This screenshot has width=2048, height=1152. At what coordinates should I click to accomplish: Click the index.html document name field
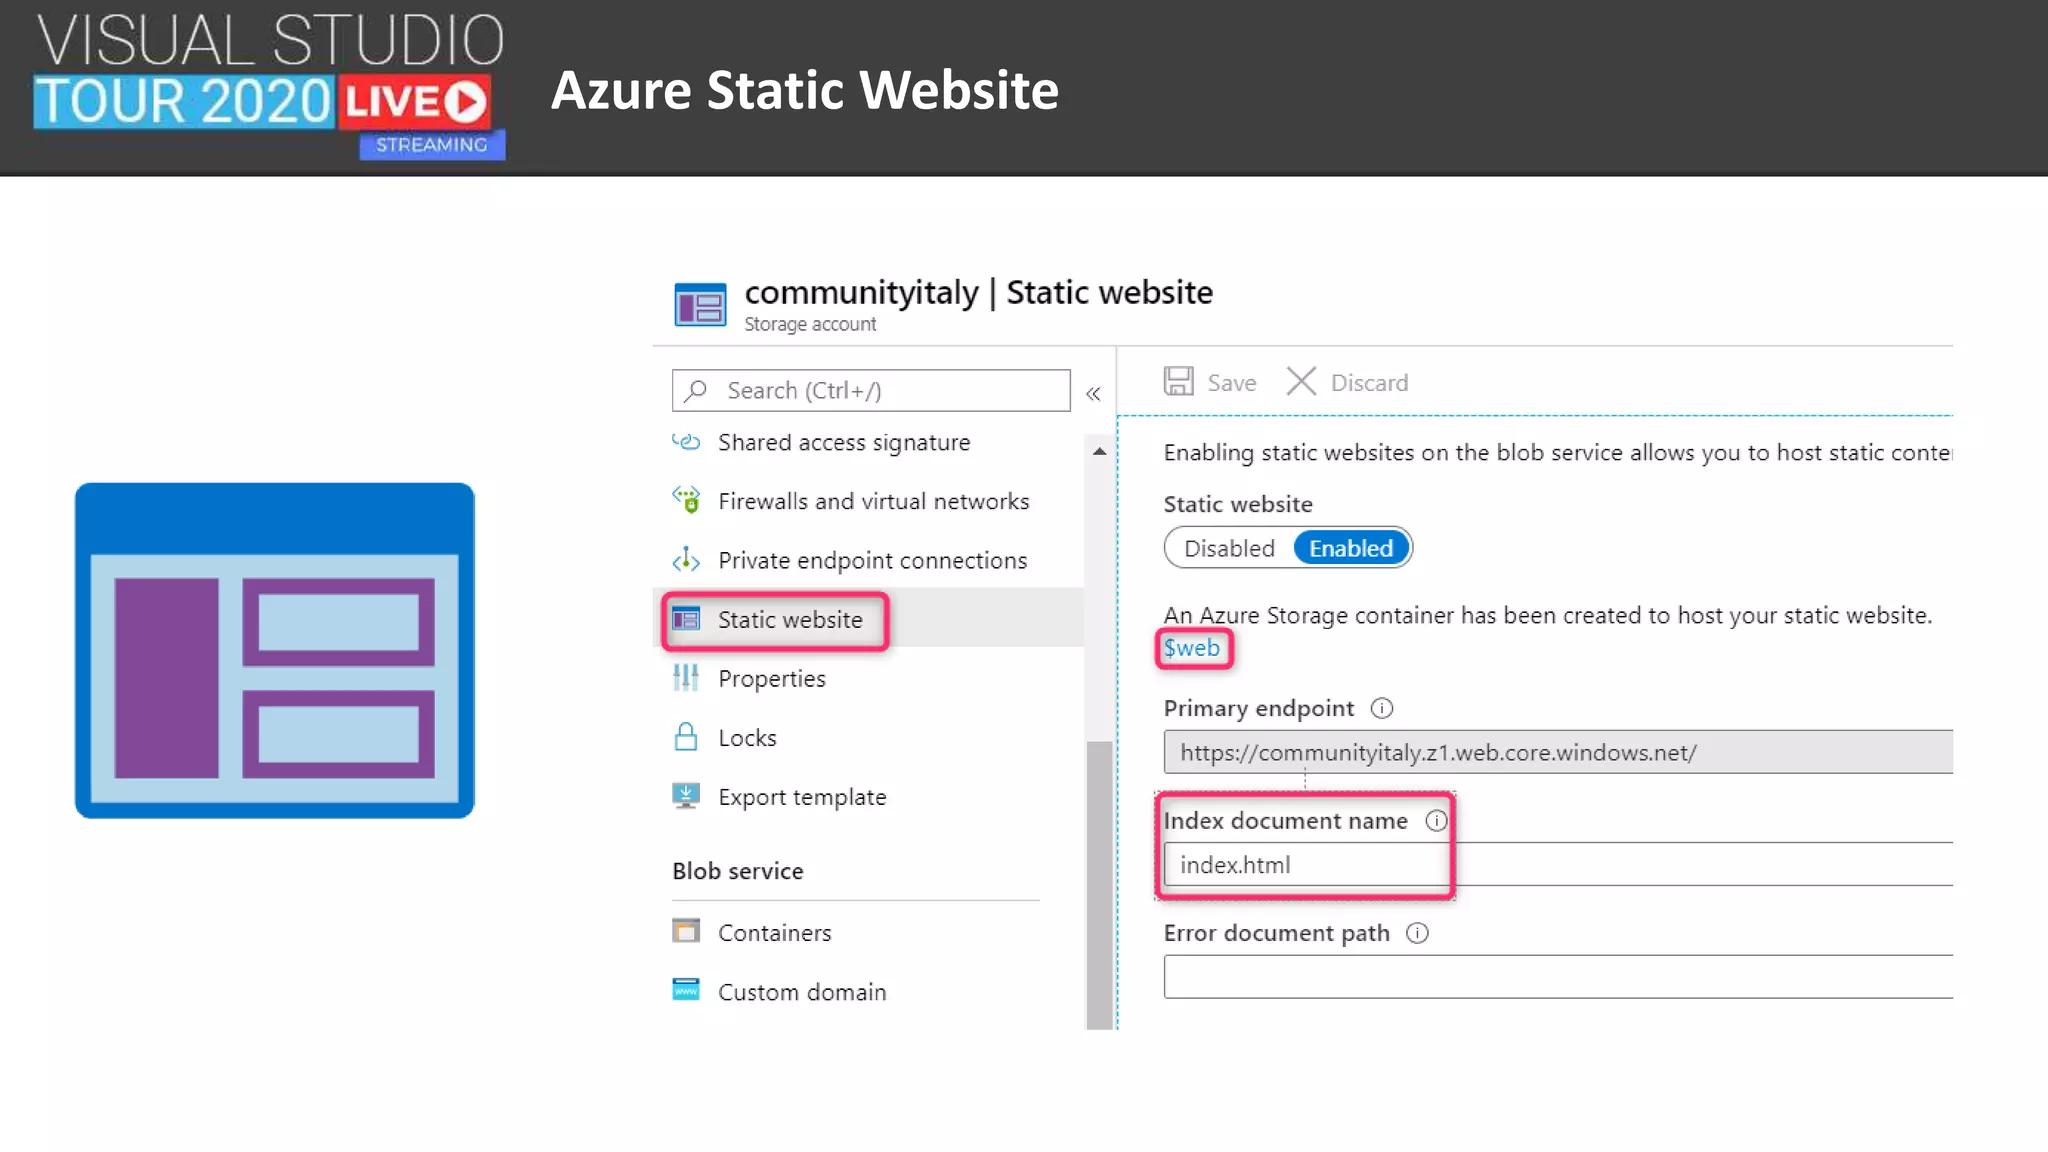[1558, 864]
